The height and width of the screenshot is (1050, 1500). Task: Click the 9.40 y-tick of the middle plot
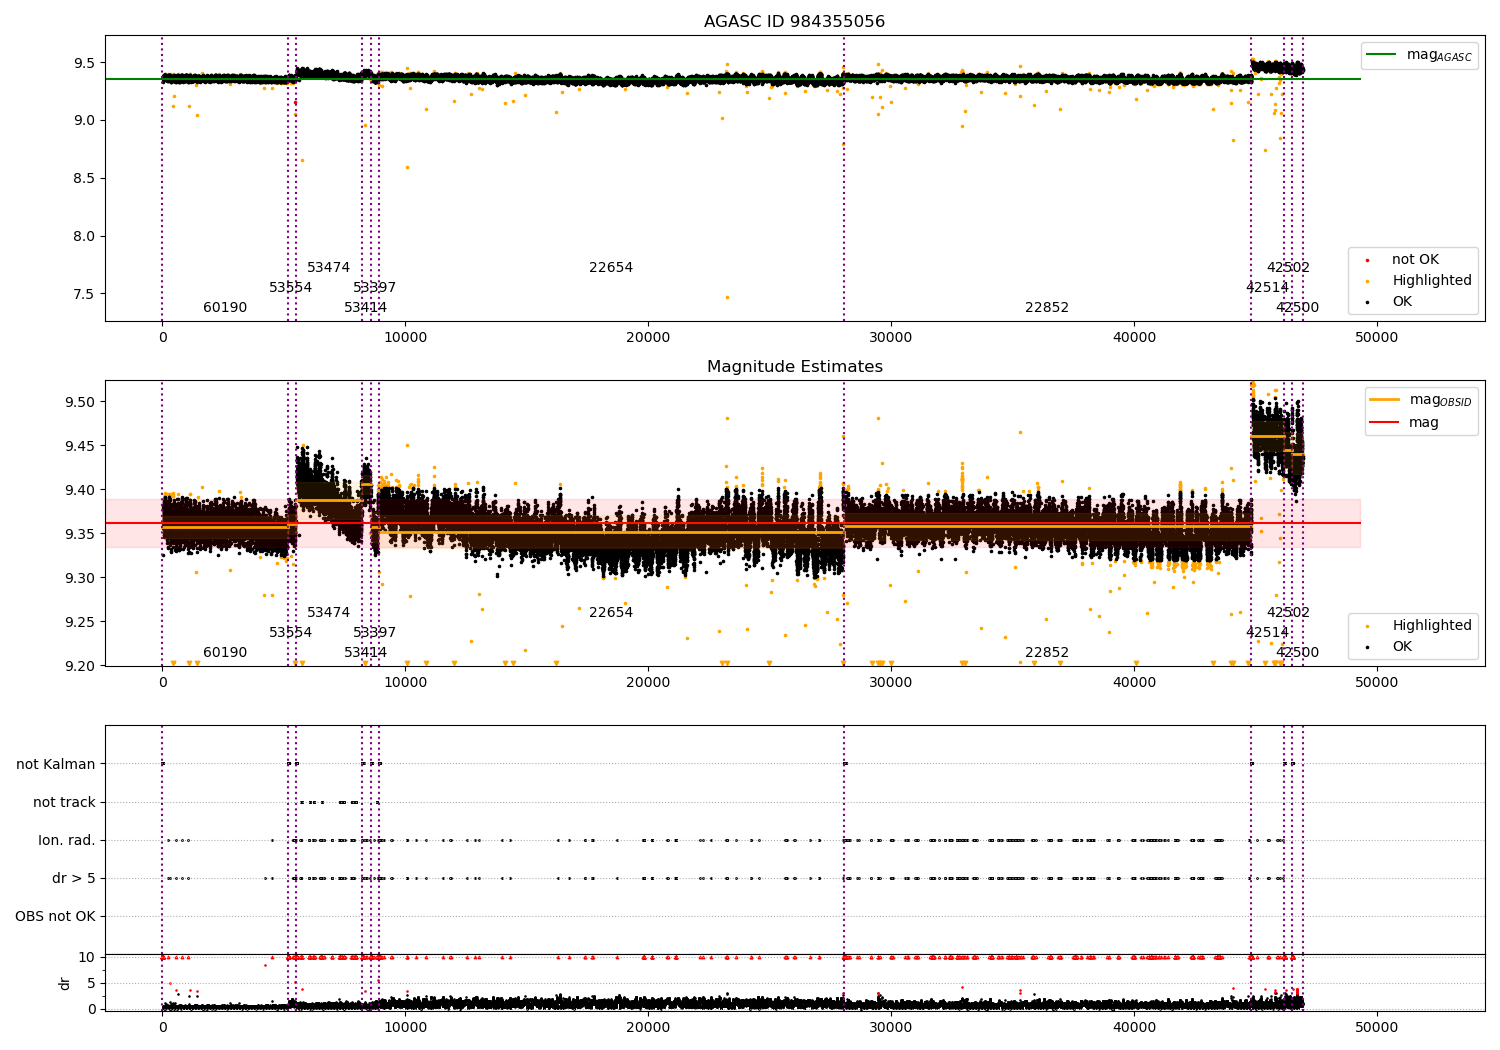point(80,490)
